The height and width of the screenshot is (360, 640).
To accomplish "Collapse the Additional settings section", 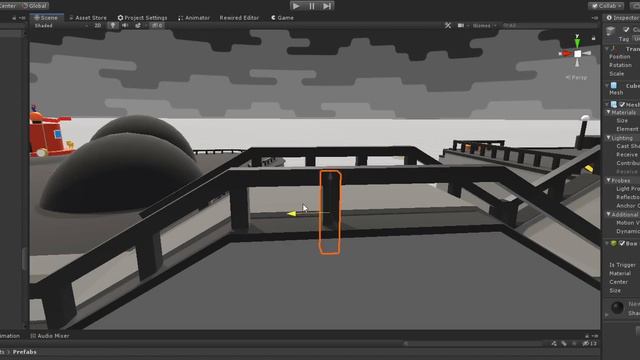I will tap(609, 214).
